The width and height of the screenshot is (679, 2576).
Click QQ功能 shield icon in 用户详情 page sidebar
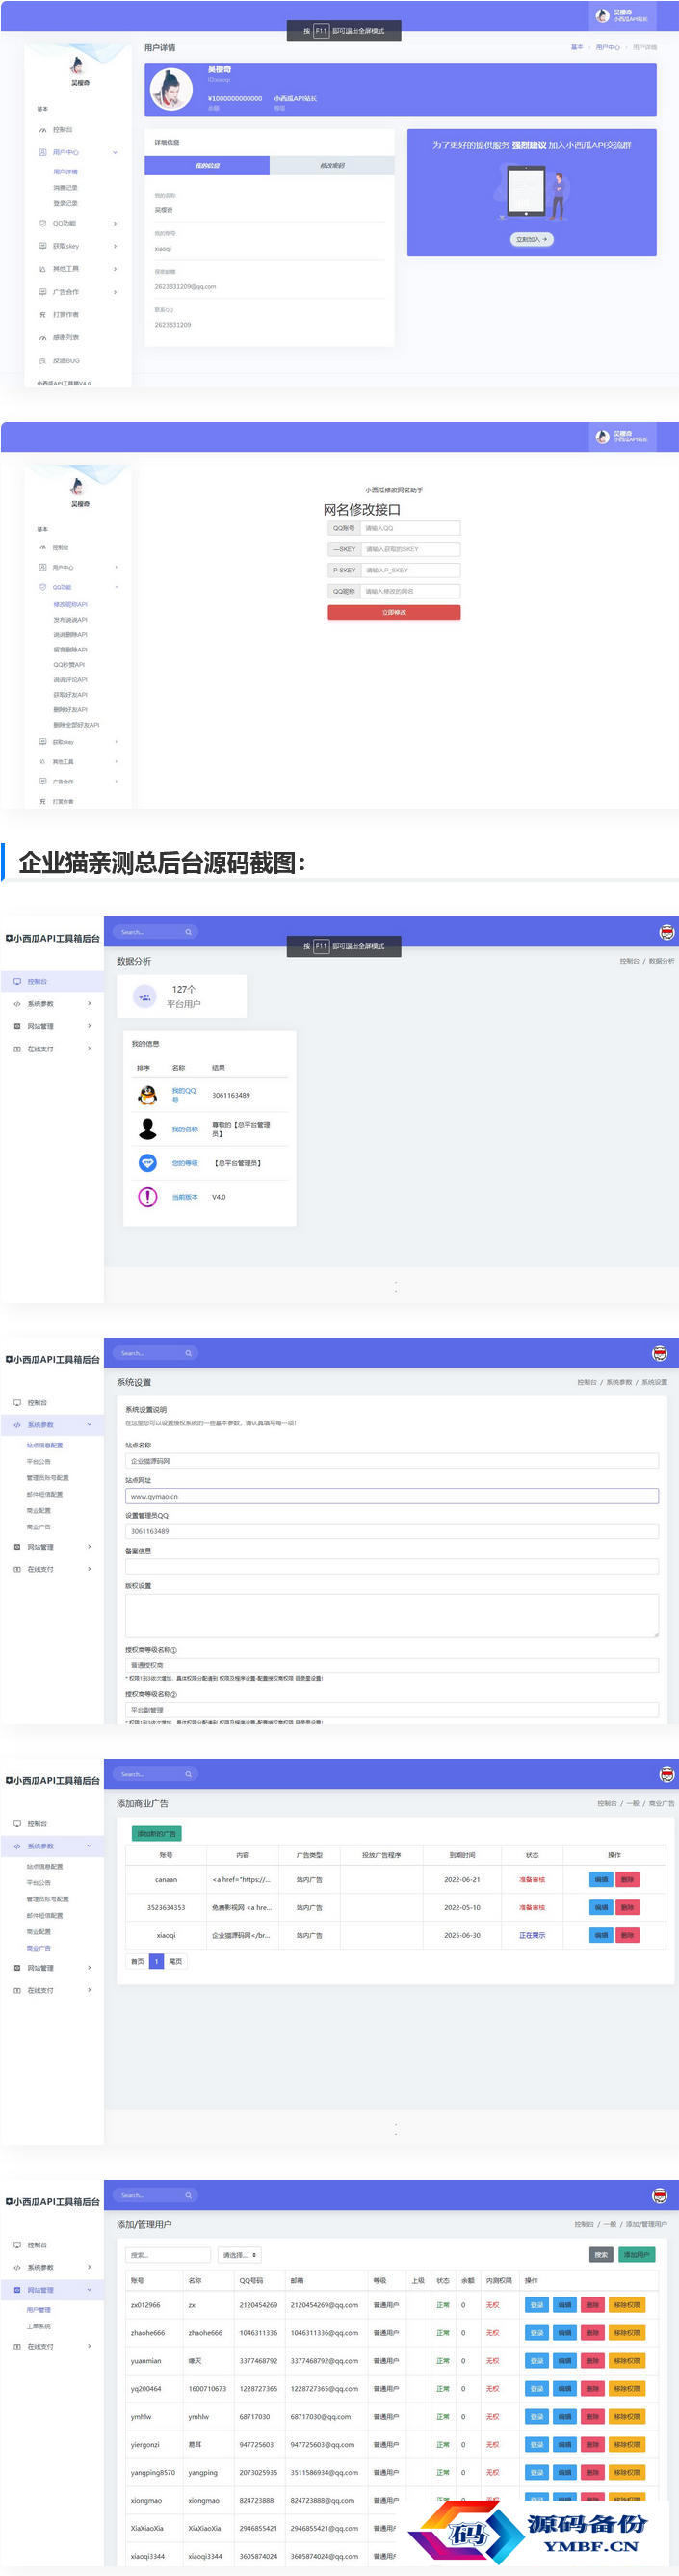(42, 223)
